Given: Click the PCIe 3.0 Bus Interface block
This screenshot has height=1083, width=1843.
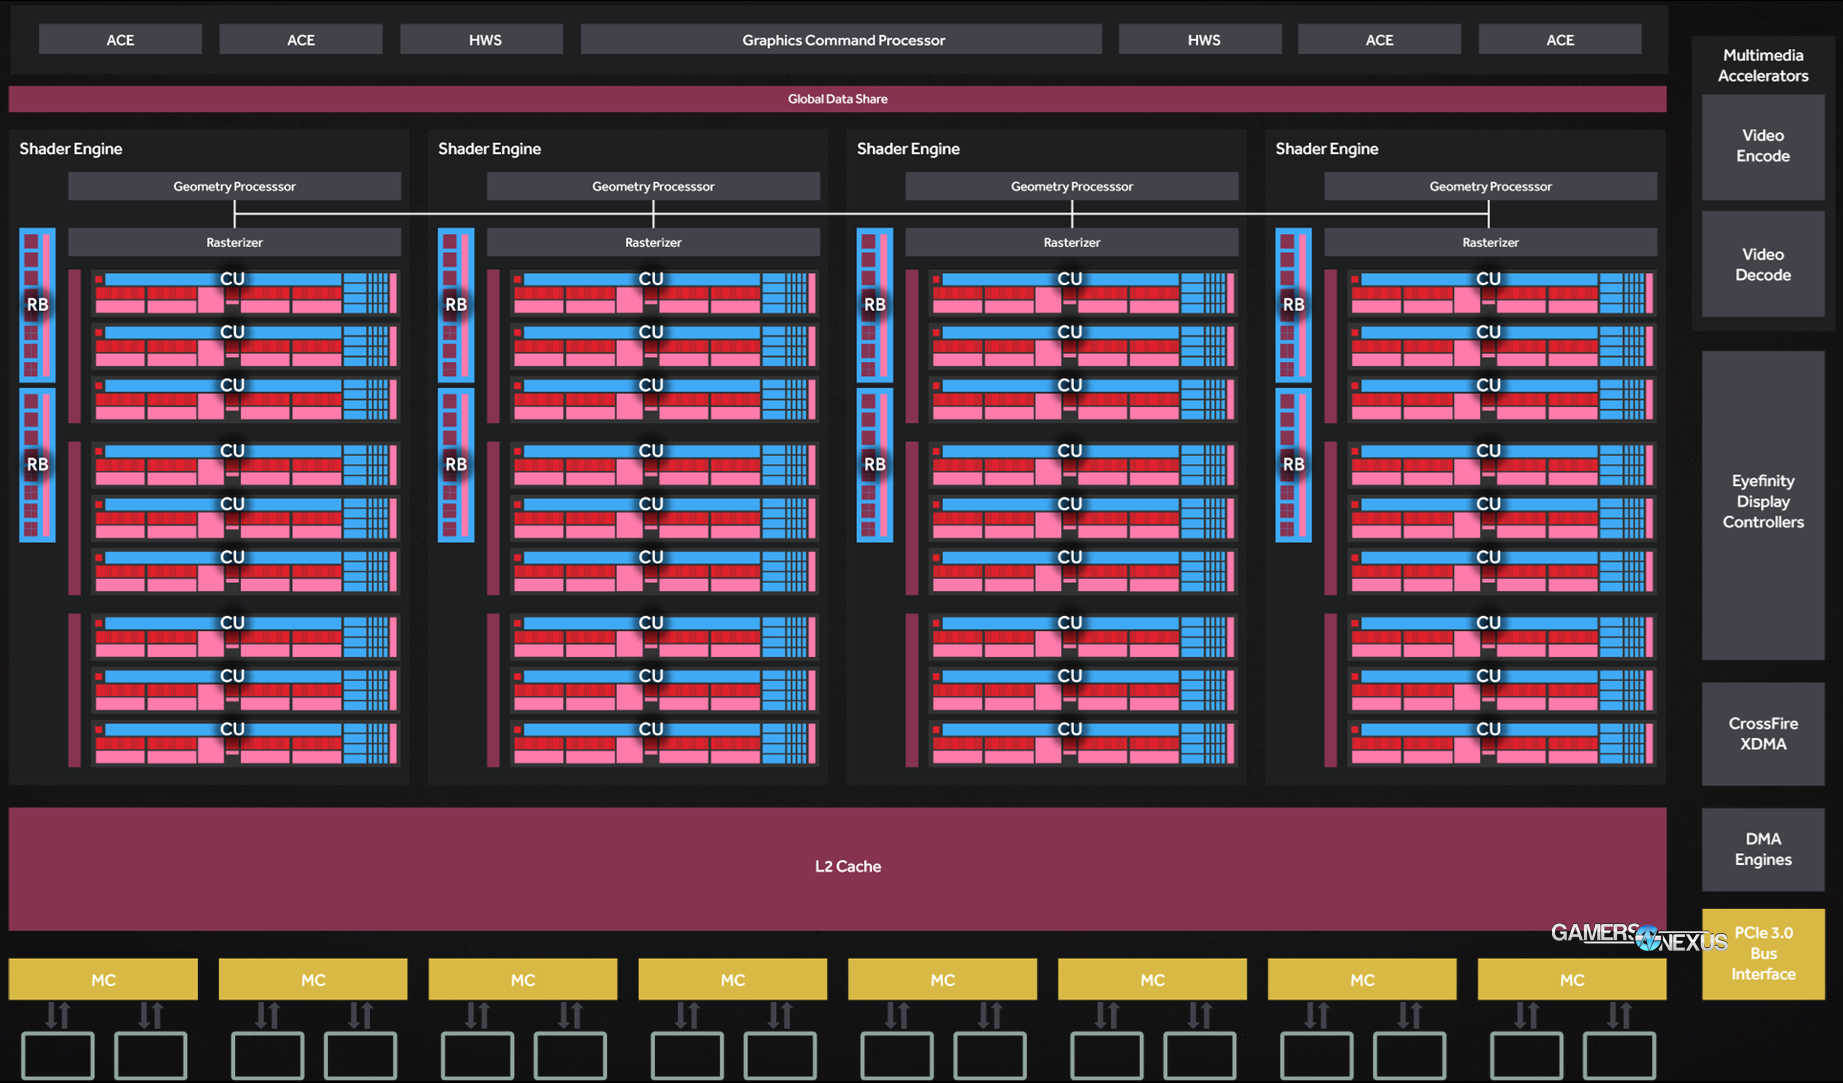Looking at the screenshot, I should pyautogui.click(x=1762, y=953).
